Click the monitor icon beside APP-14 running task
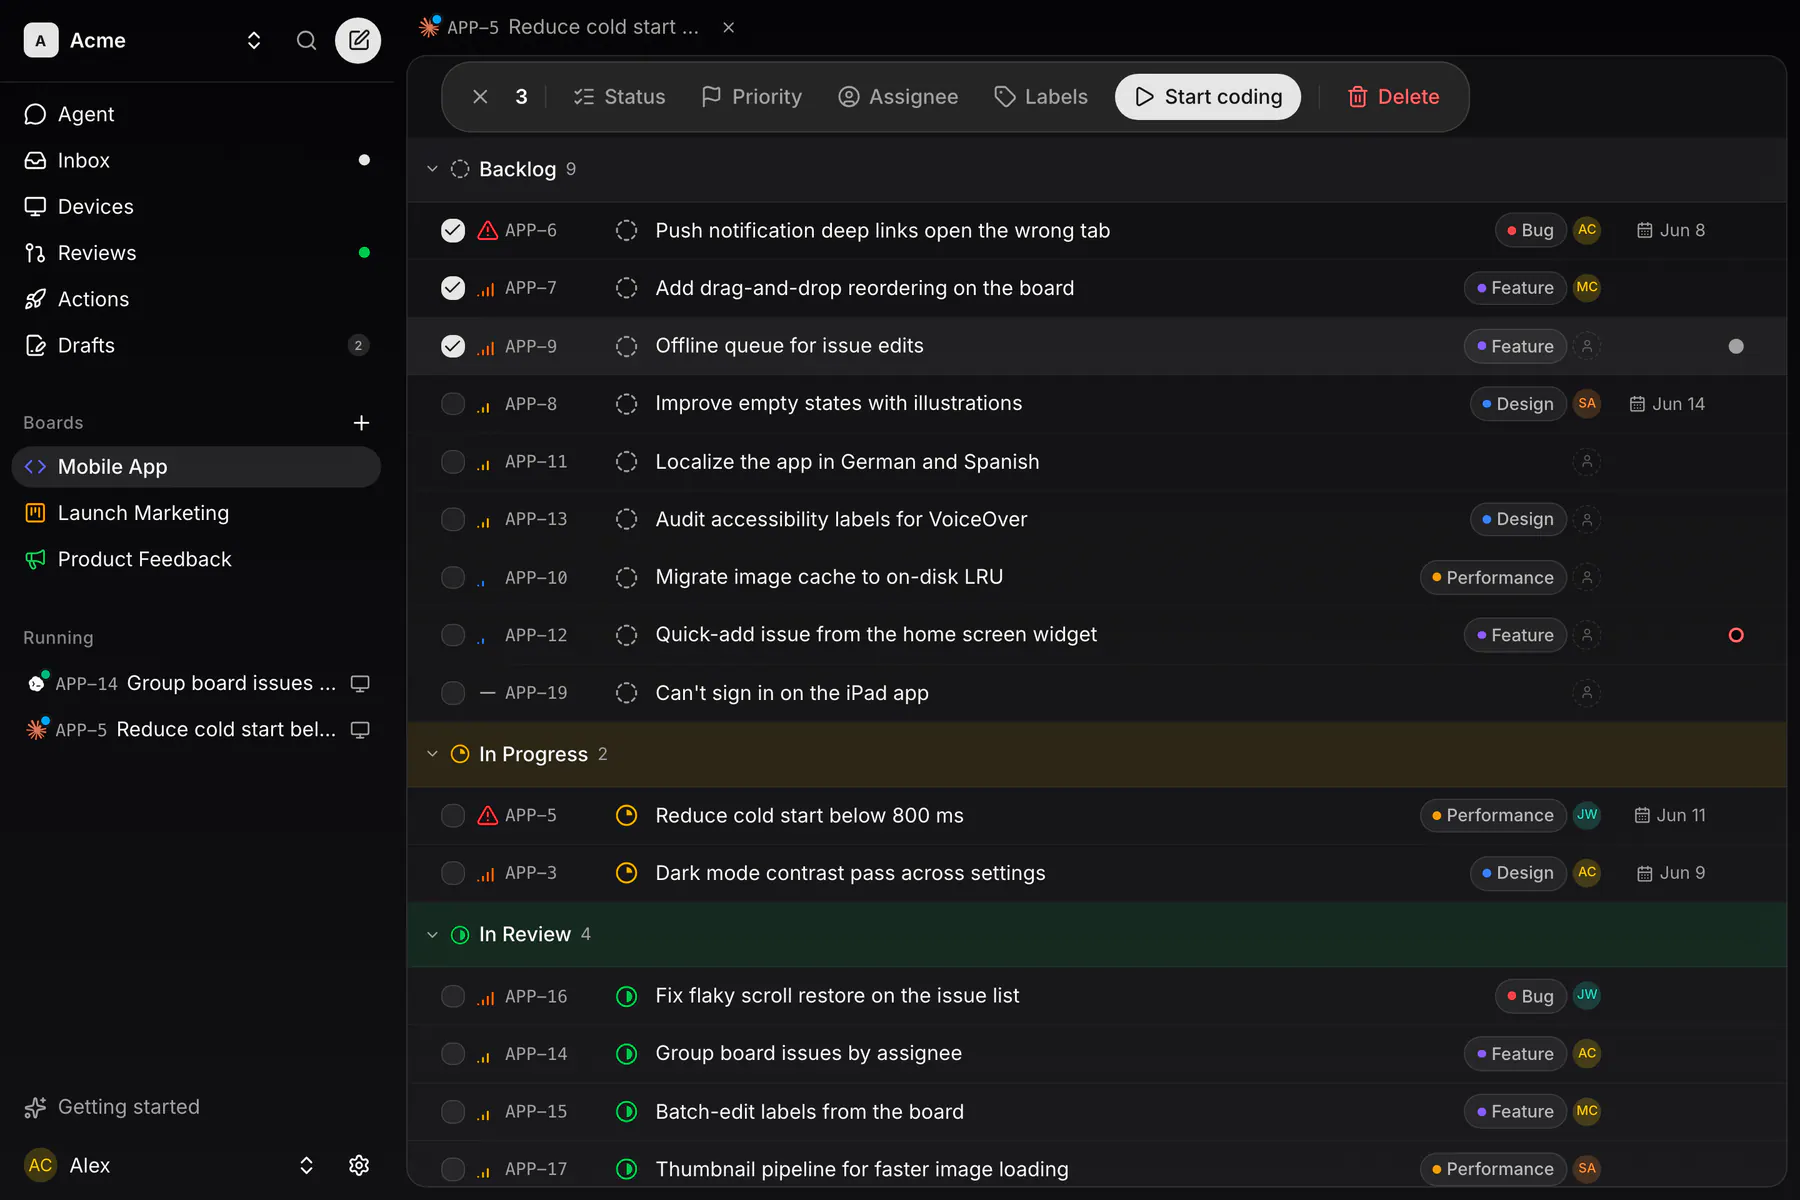The height and width of the screenshot is (1200, 1800). (x=360, y=683)
